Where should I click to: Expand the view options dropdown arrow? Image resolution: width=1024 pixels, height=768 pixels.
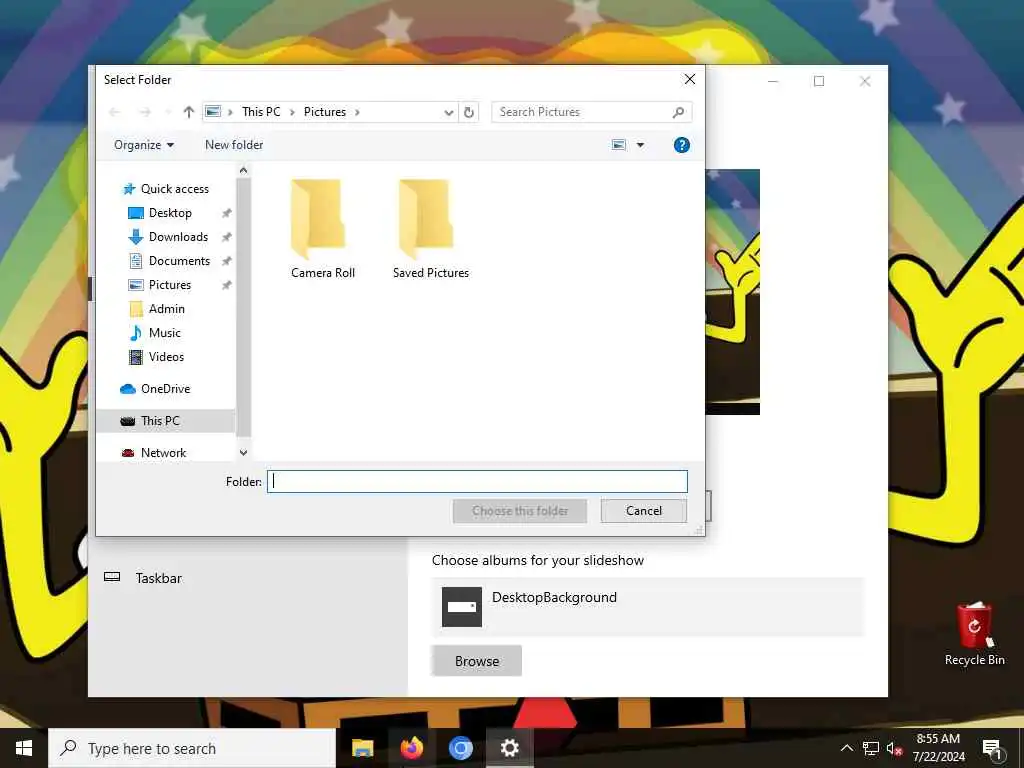point(641,145)
